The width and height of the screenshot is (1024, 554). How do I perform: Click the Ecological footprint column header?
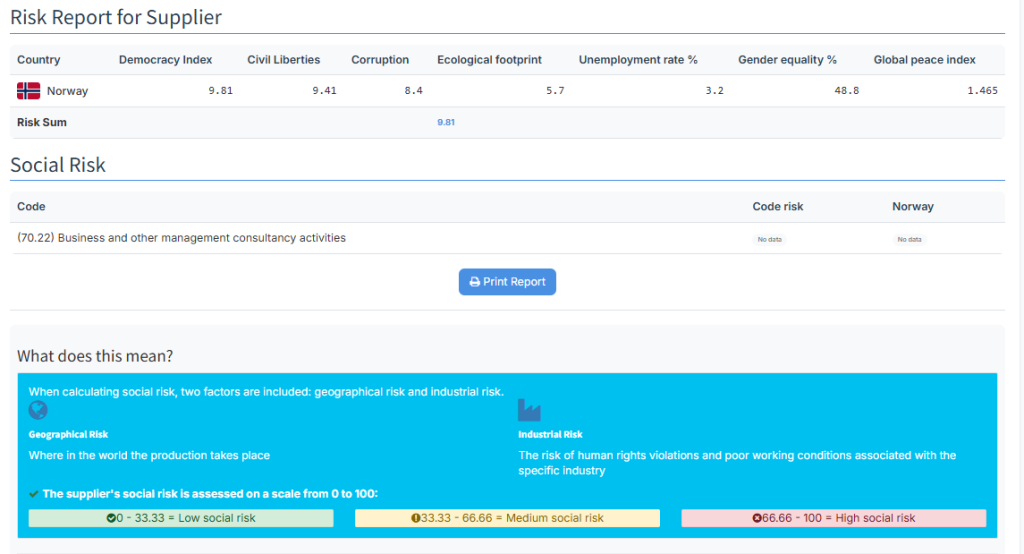489,60
